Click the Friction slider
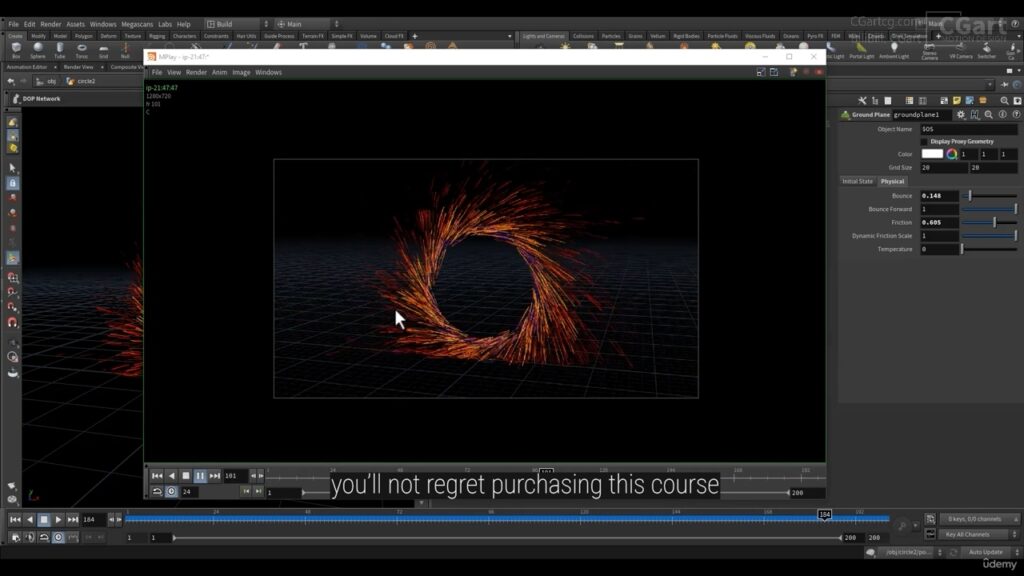Image resolution: width=1024 pixels, height=576 pixels. click(989, 223)
